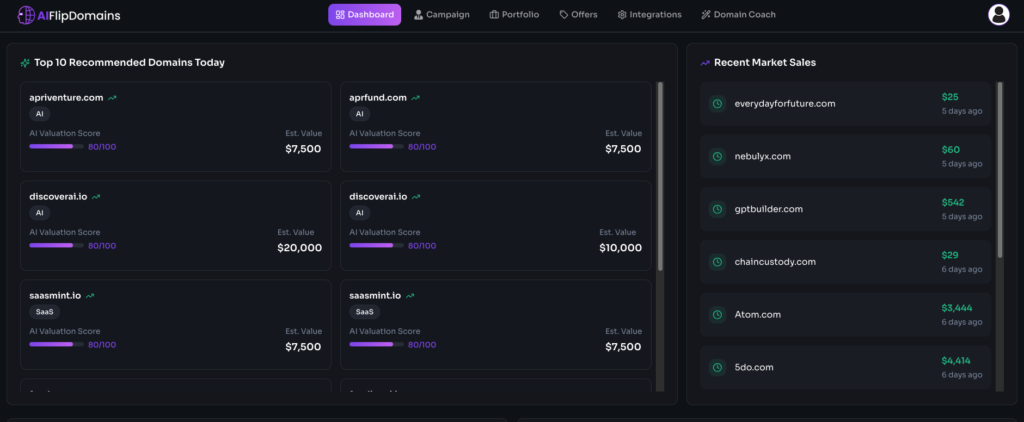This screenshot has width=1024, height=422.
Task: Click trending arrow on the $20,000 discoverai.io card
Action: [x=96, y=197]
